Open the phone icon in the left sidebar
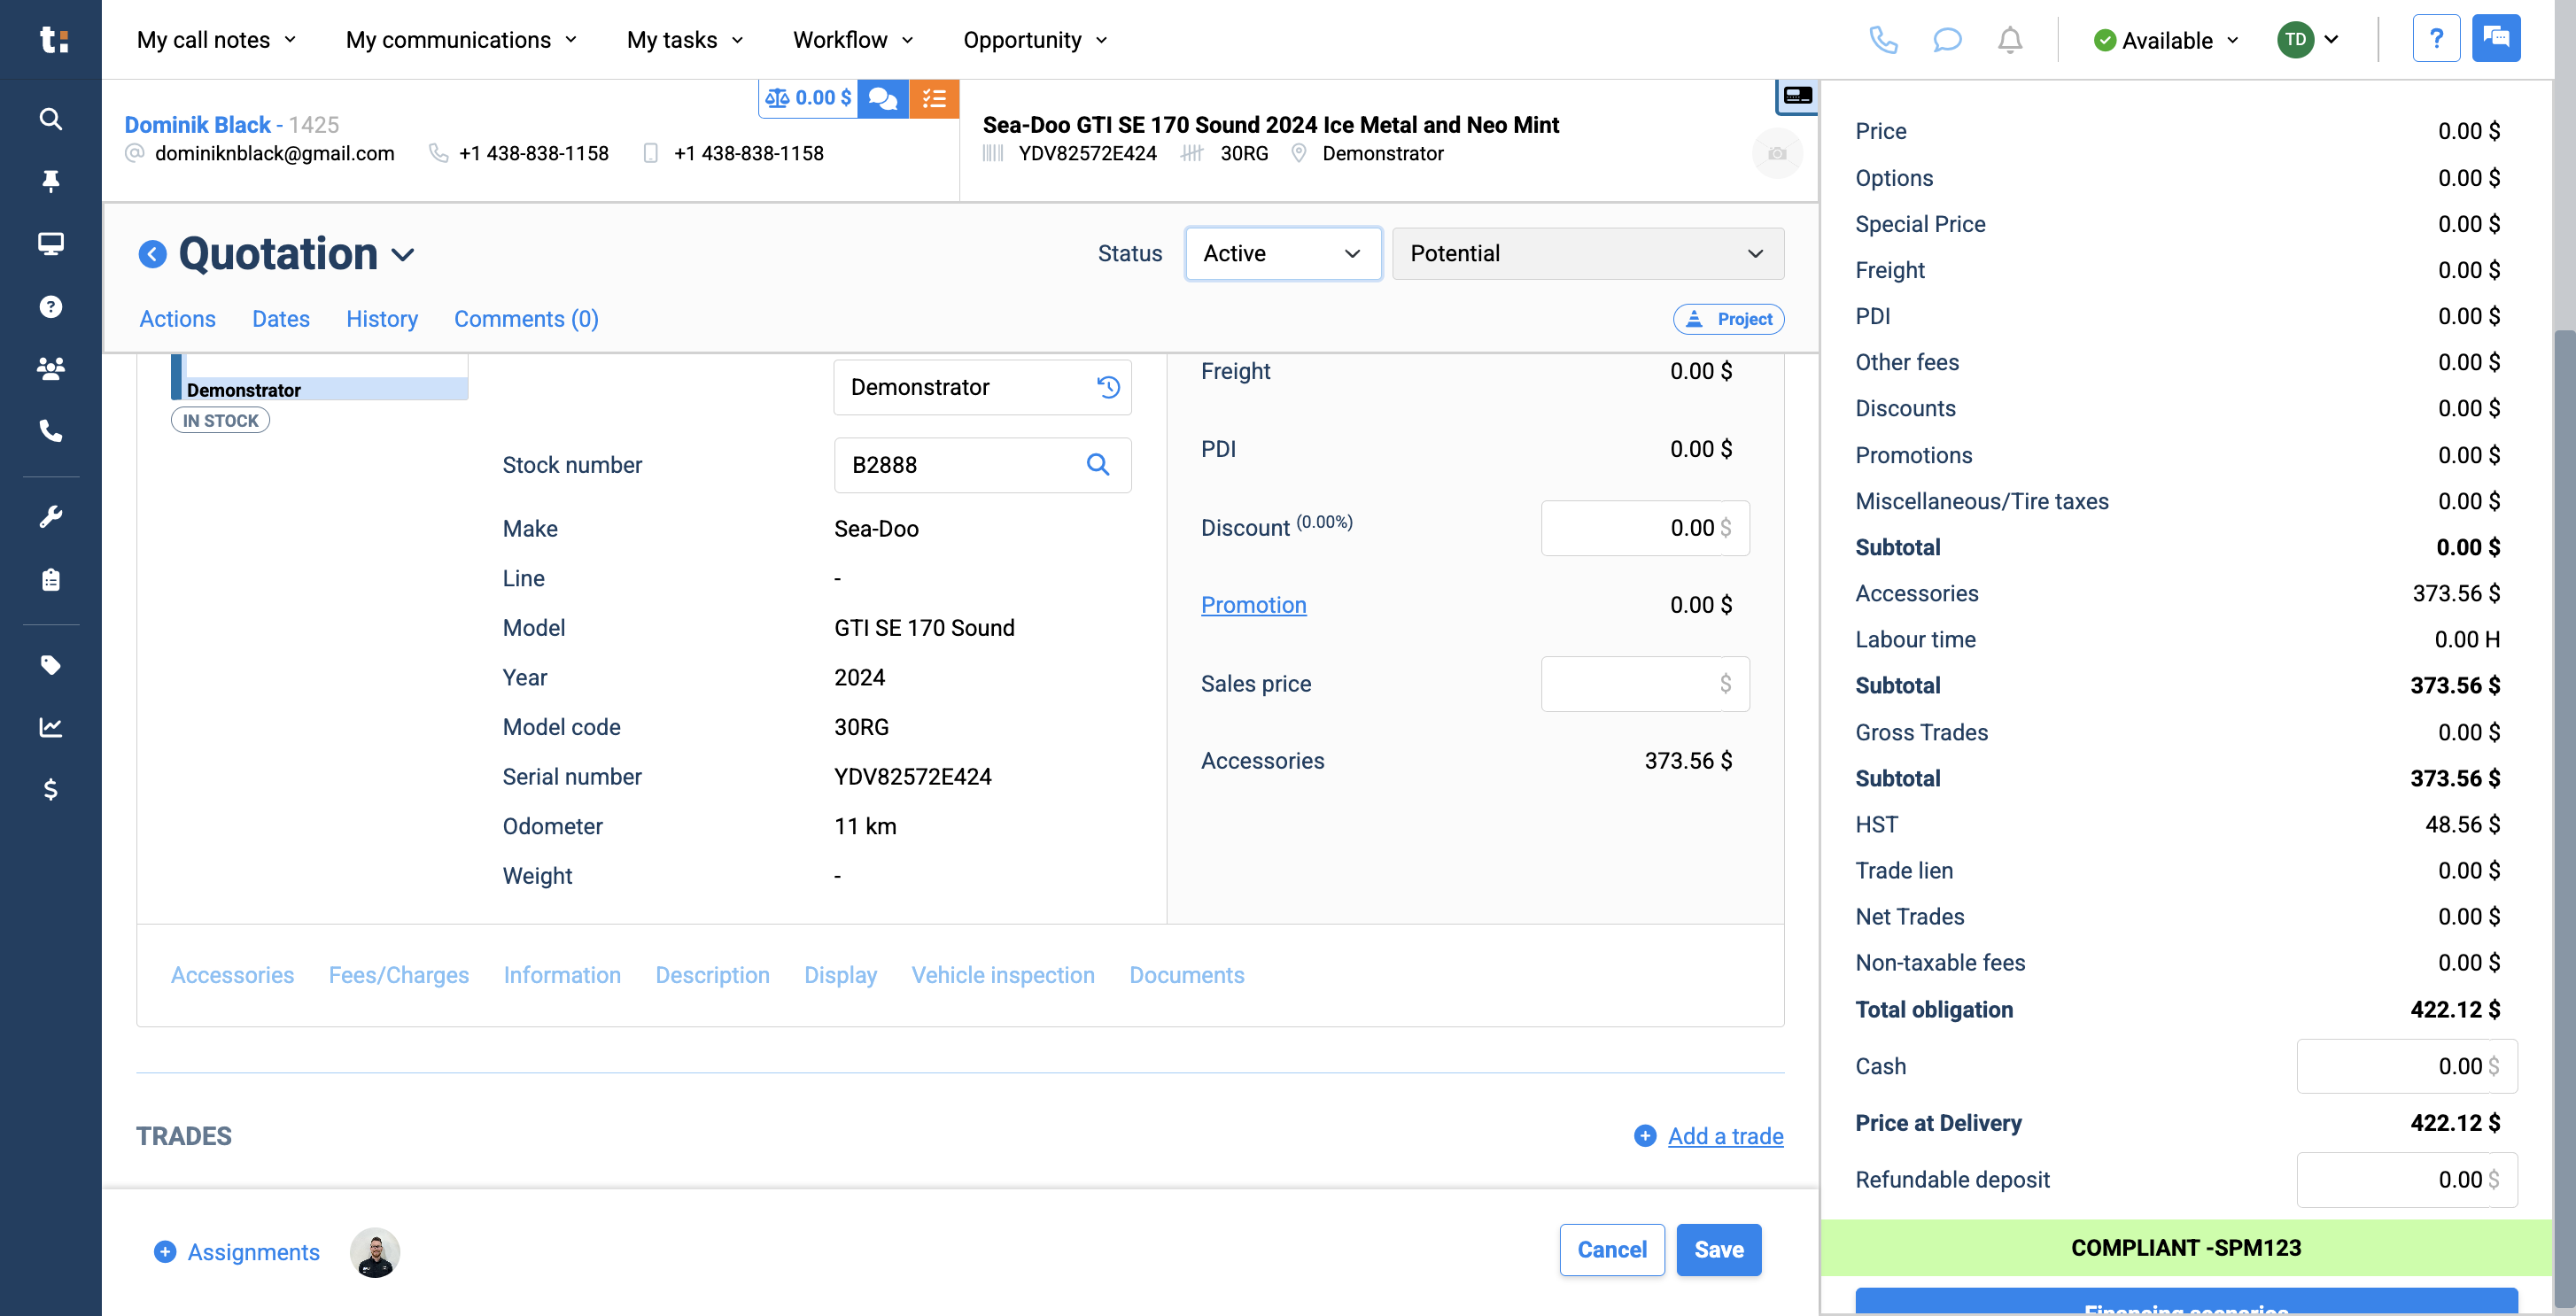The width and height of the screenshot is (2576, 1316). [x=50, y=431]
